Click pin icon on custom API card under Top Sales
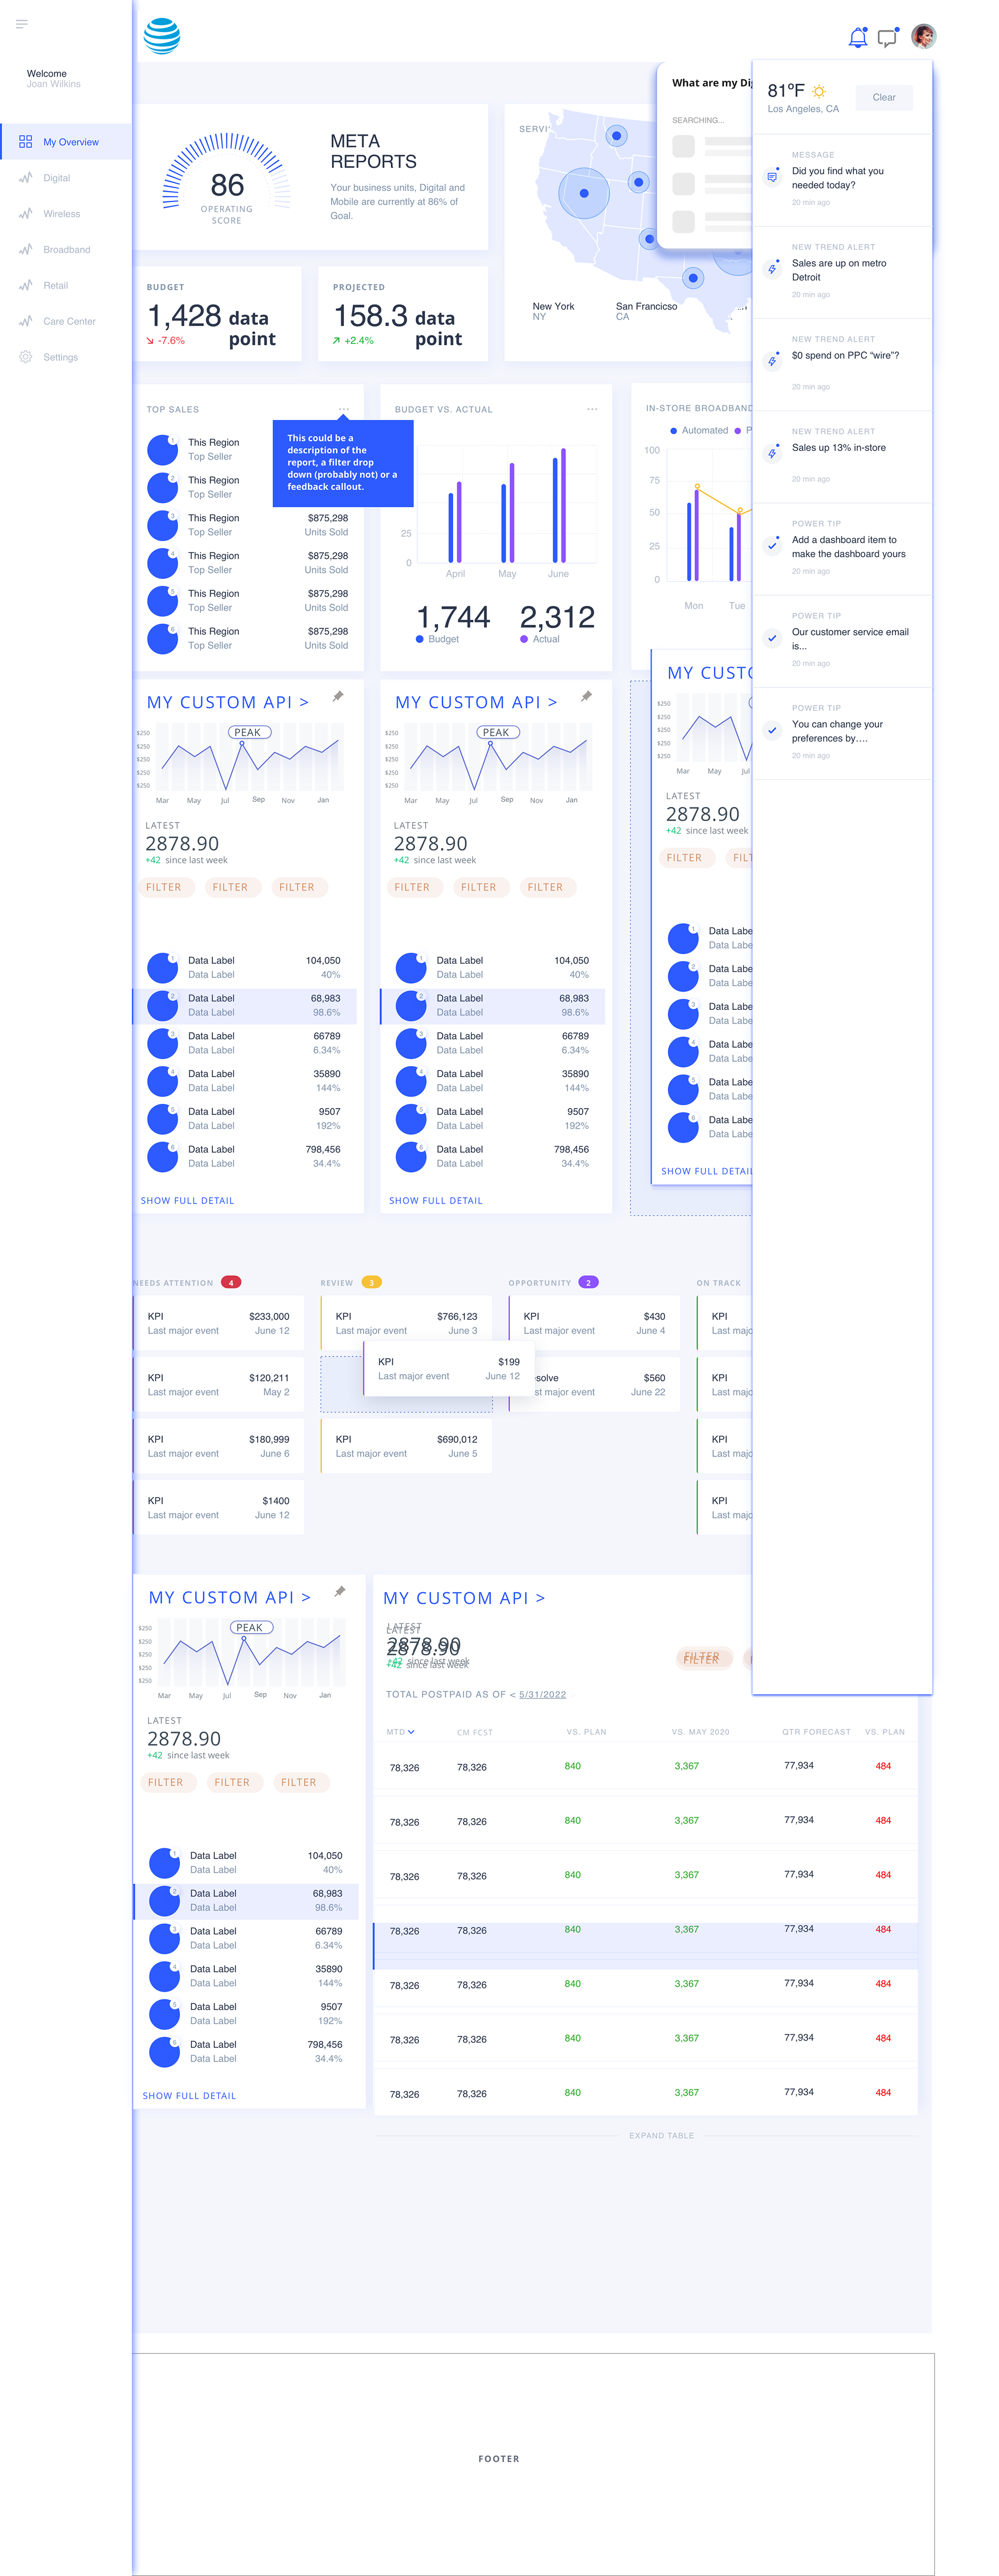 coord(338,697)
